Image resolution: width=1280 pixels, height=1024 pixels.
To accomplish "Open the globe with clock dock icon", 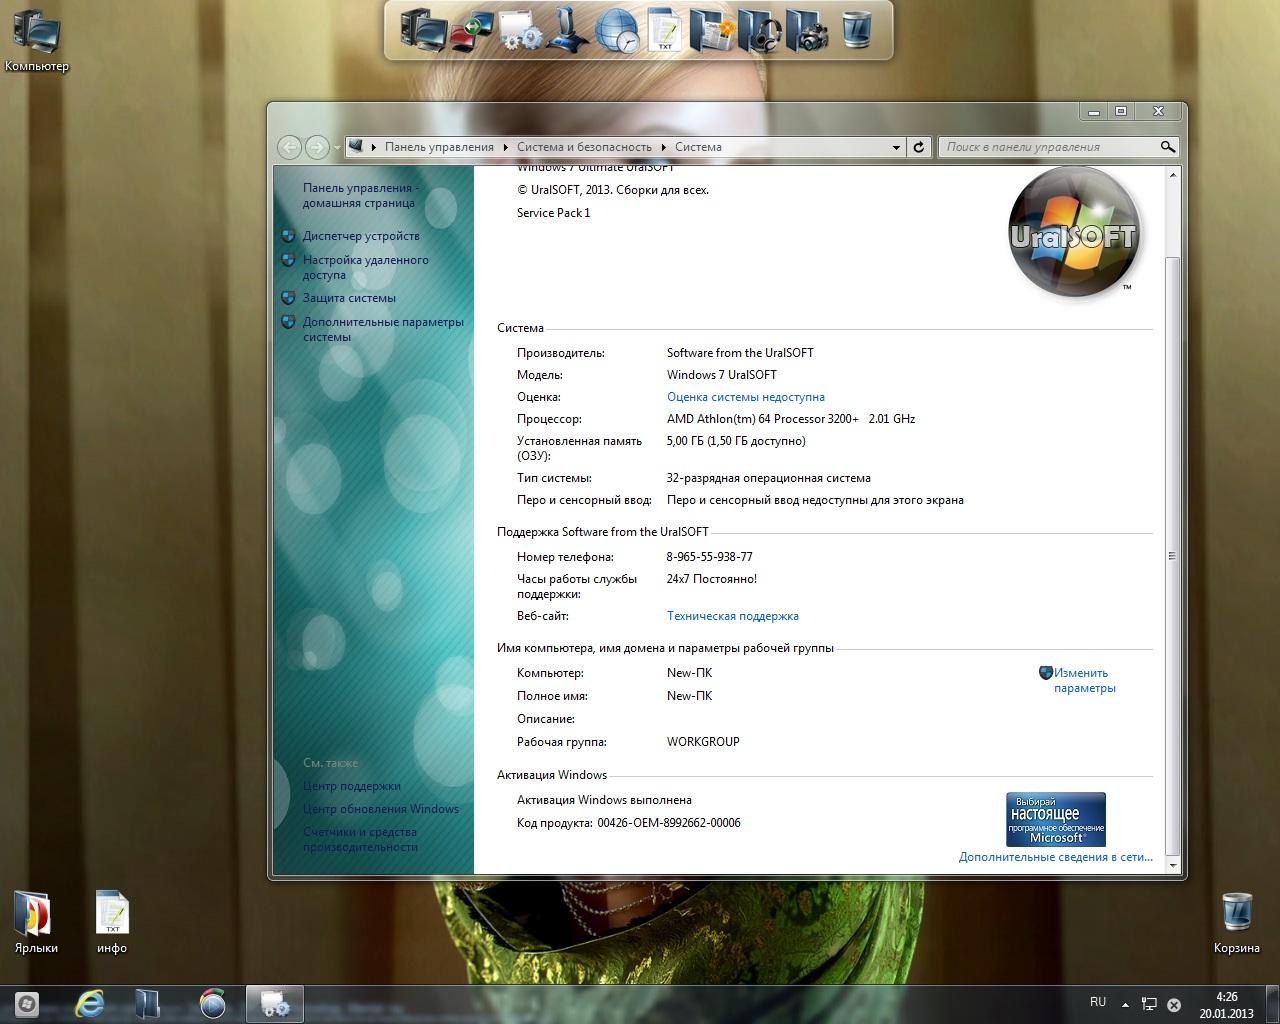I will [617, 30].
